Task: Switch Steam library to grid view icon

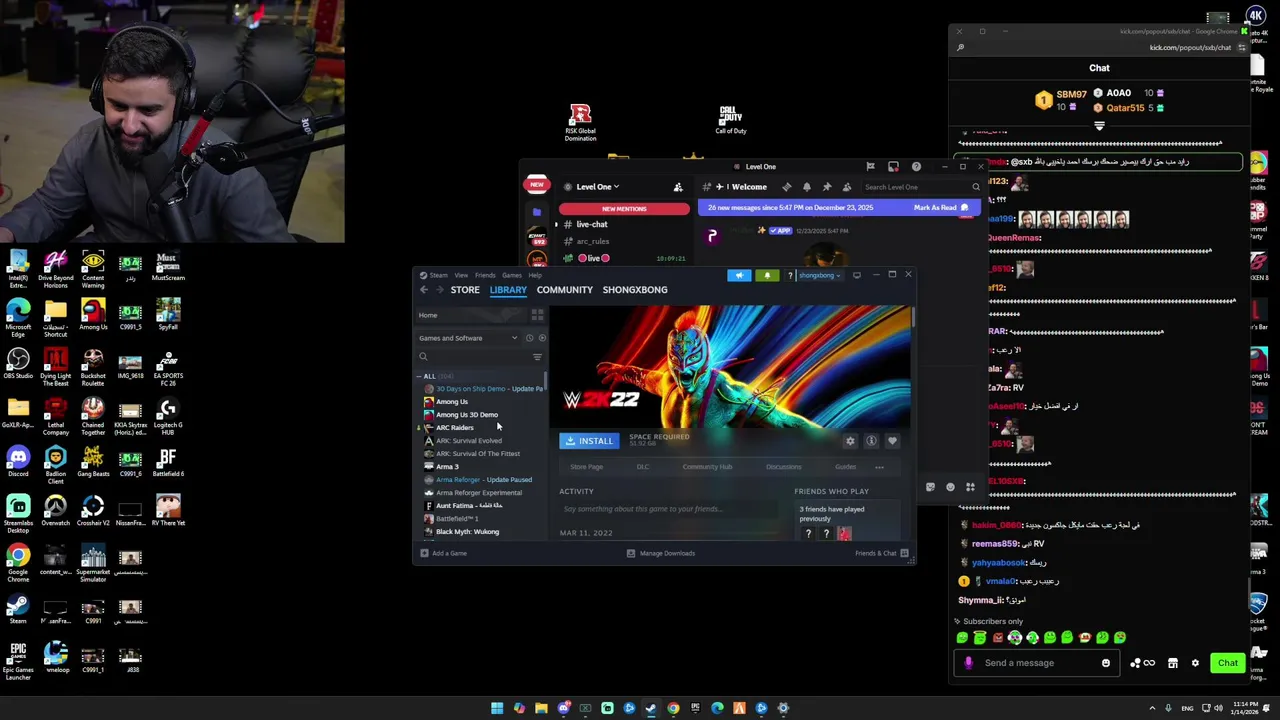Action: click(537, 315)
